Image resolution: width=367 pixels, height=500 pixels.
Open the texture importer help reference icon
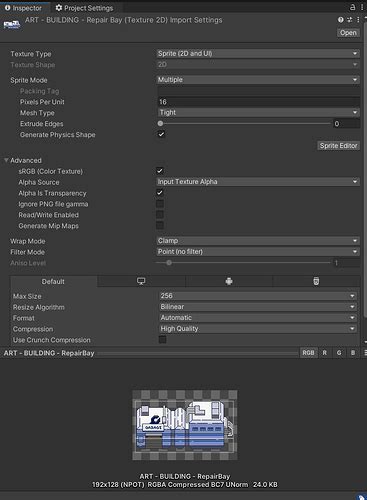(x=340, y=20)
